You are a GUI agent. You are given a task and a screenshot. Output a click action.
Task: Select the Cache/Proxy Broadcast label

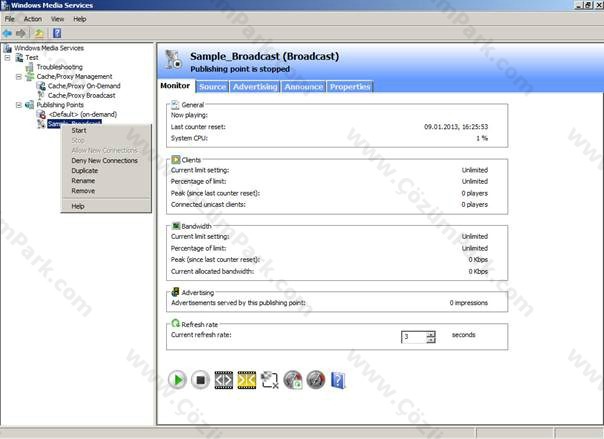82,95
